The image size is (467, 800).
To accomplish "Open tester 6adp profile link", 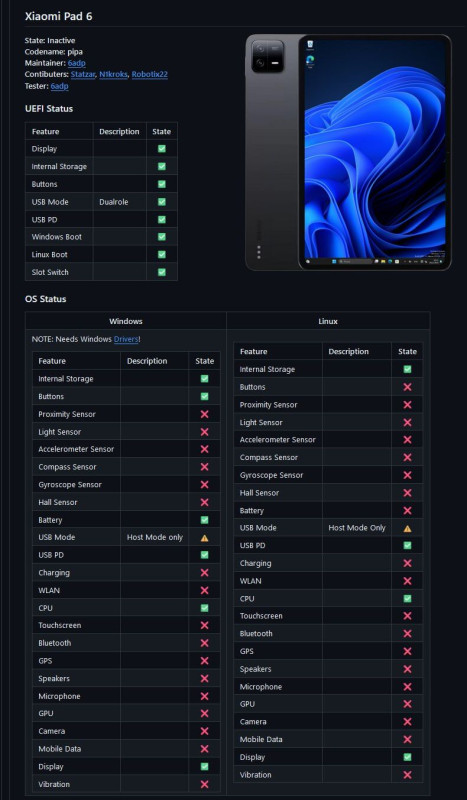I will tap(59, 86).
